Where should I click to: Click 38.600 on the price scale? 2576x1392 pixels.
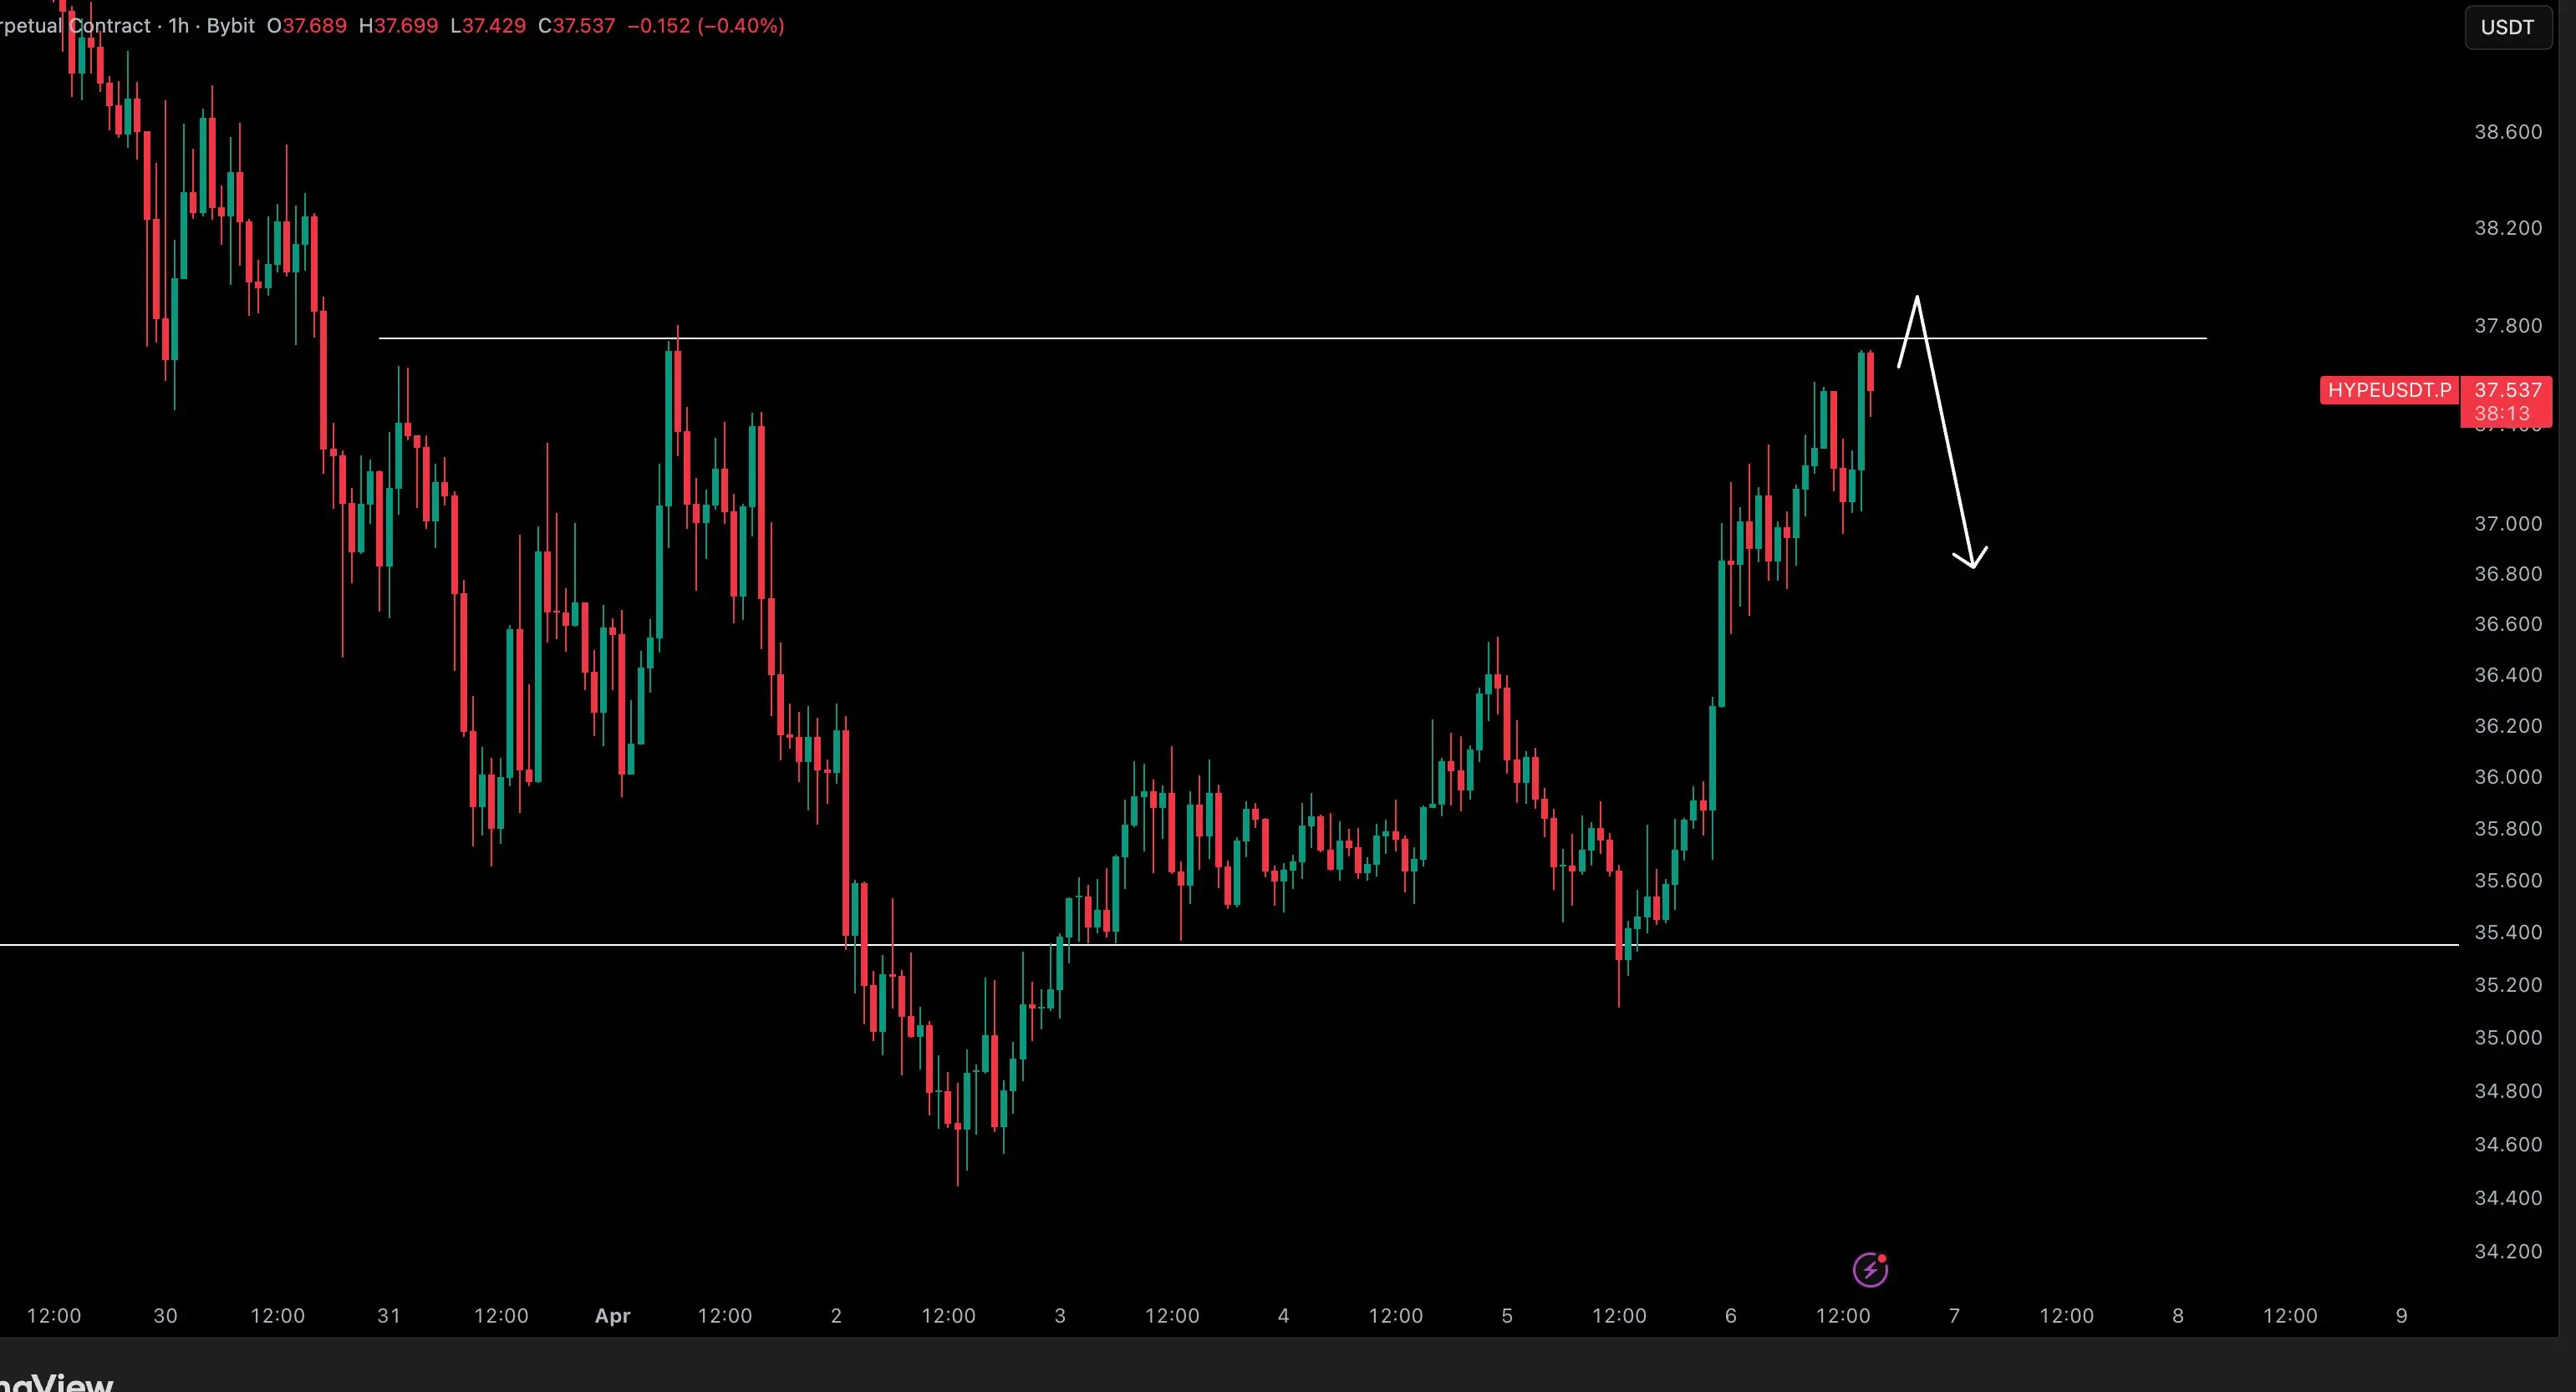tap(2507, 132)
